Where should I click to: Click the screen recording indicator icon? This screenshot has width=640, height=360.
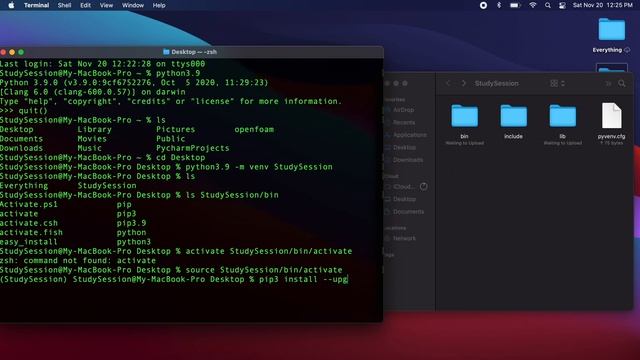click(483, 5)
